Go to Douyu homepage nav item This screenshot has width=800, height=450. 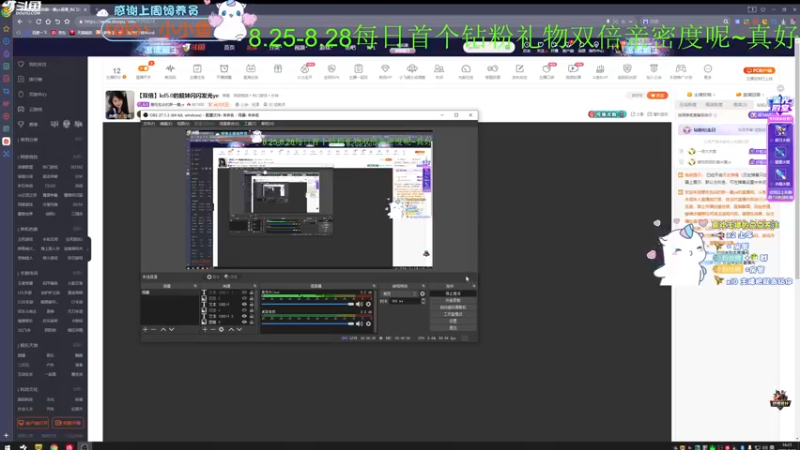point(229,47)
